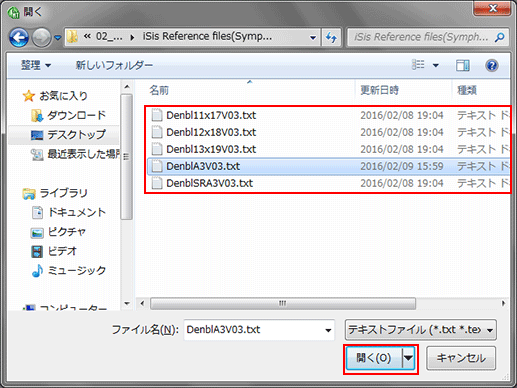Click the 開く(O) button
Screen dimensions: 517x388
pyautogui.click(x=374, y=358)
